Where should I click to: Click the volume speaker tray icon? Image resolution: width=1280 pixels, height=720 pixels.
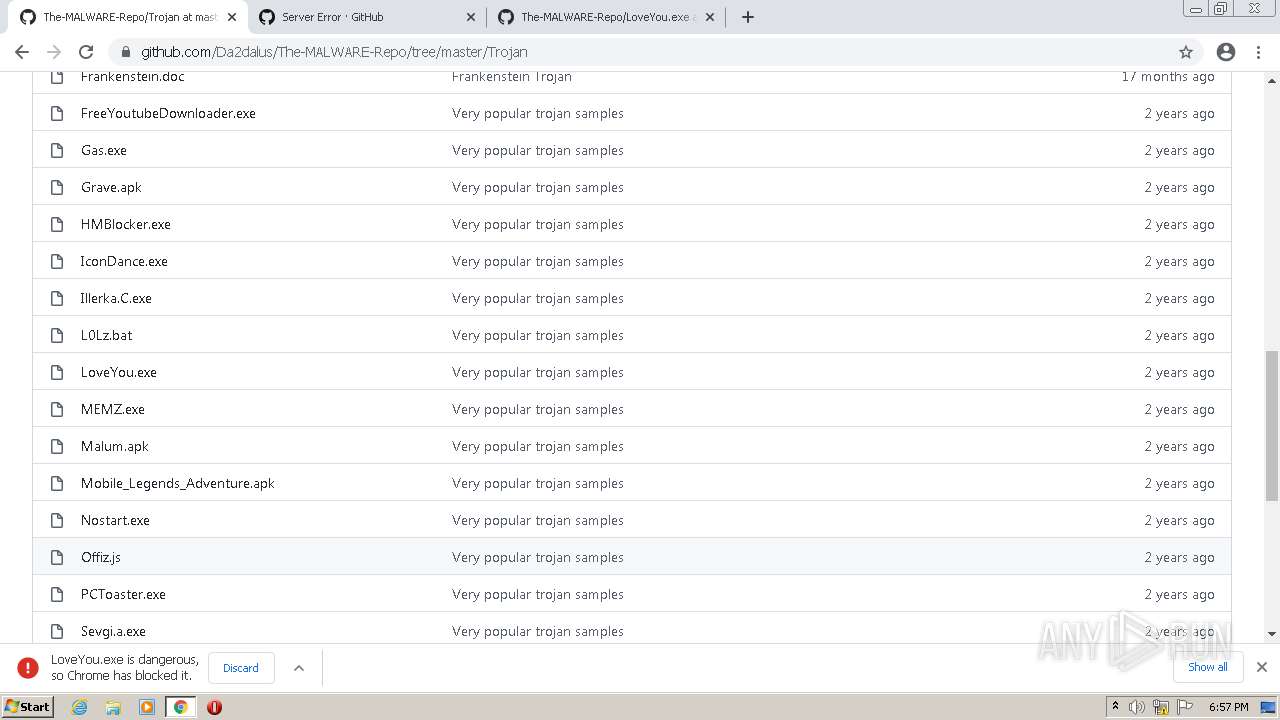click(x=1137, y=707)
